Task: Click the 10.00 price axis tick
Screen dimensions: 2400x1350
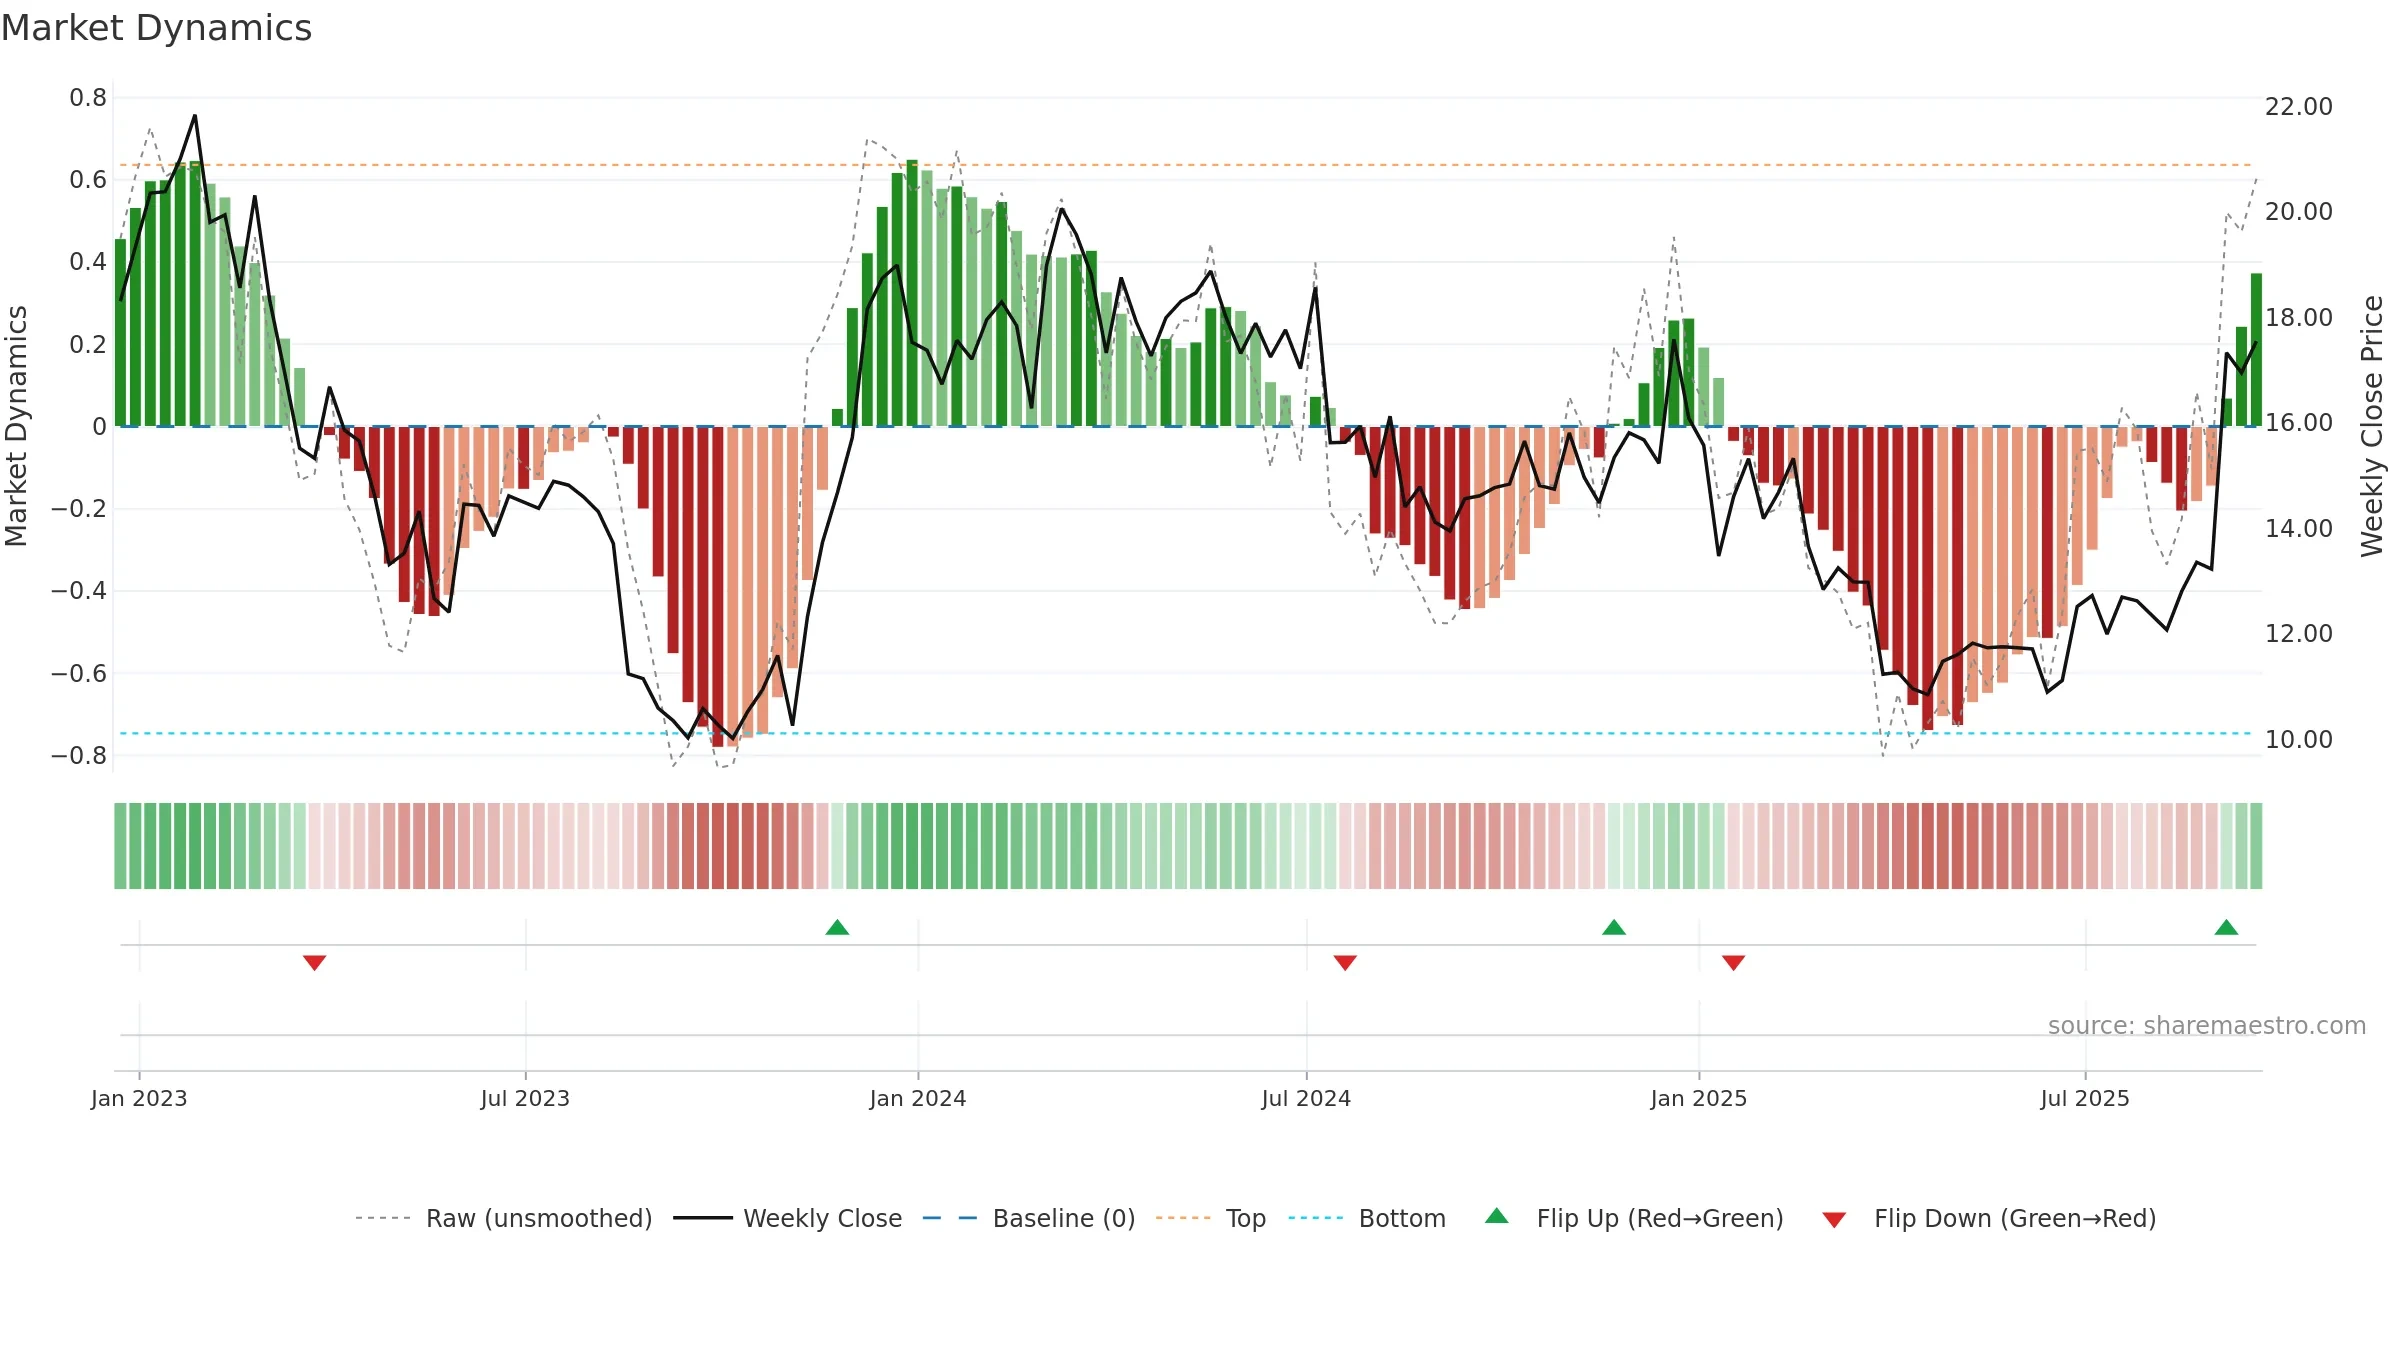Action: (2299, 739)
